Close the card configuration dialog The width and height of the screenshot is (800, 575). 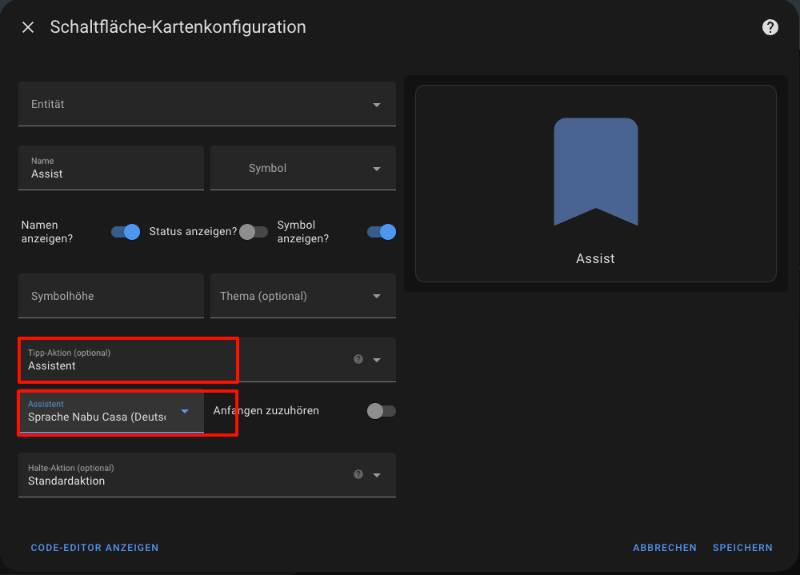[28, 28]
